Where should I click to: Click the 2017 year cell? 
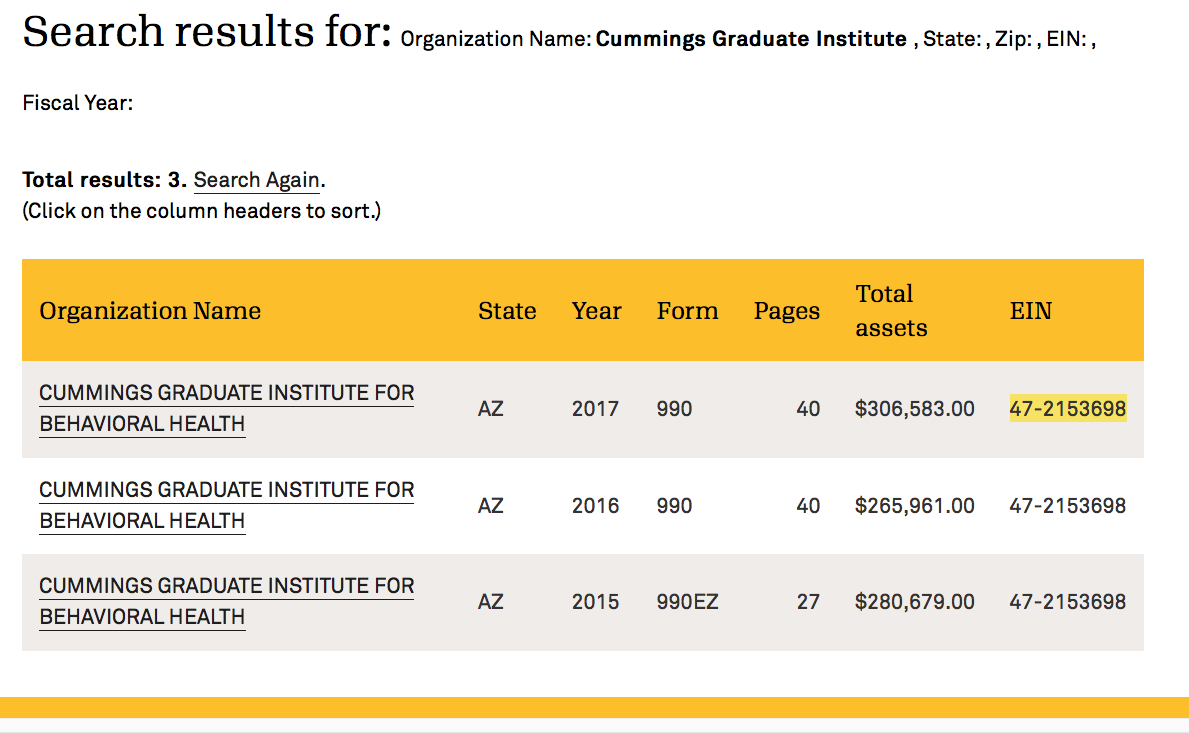[x=595, y=409]
